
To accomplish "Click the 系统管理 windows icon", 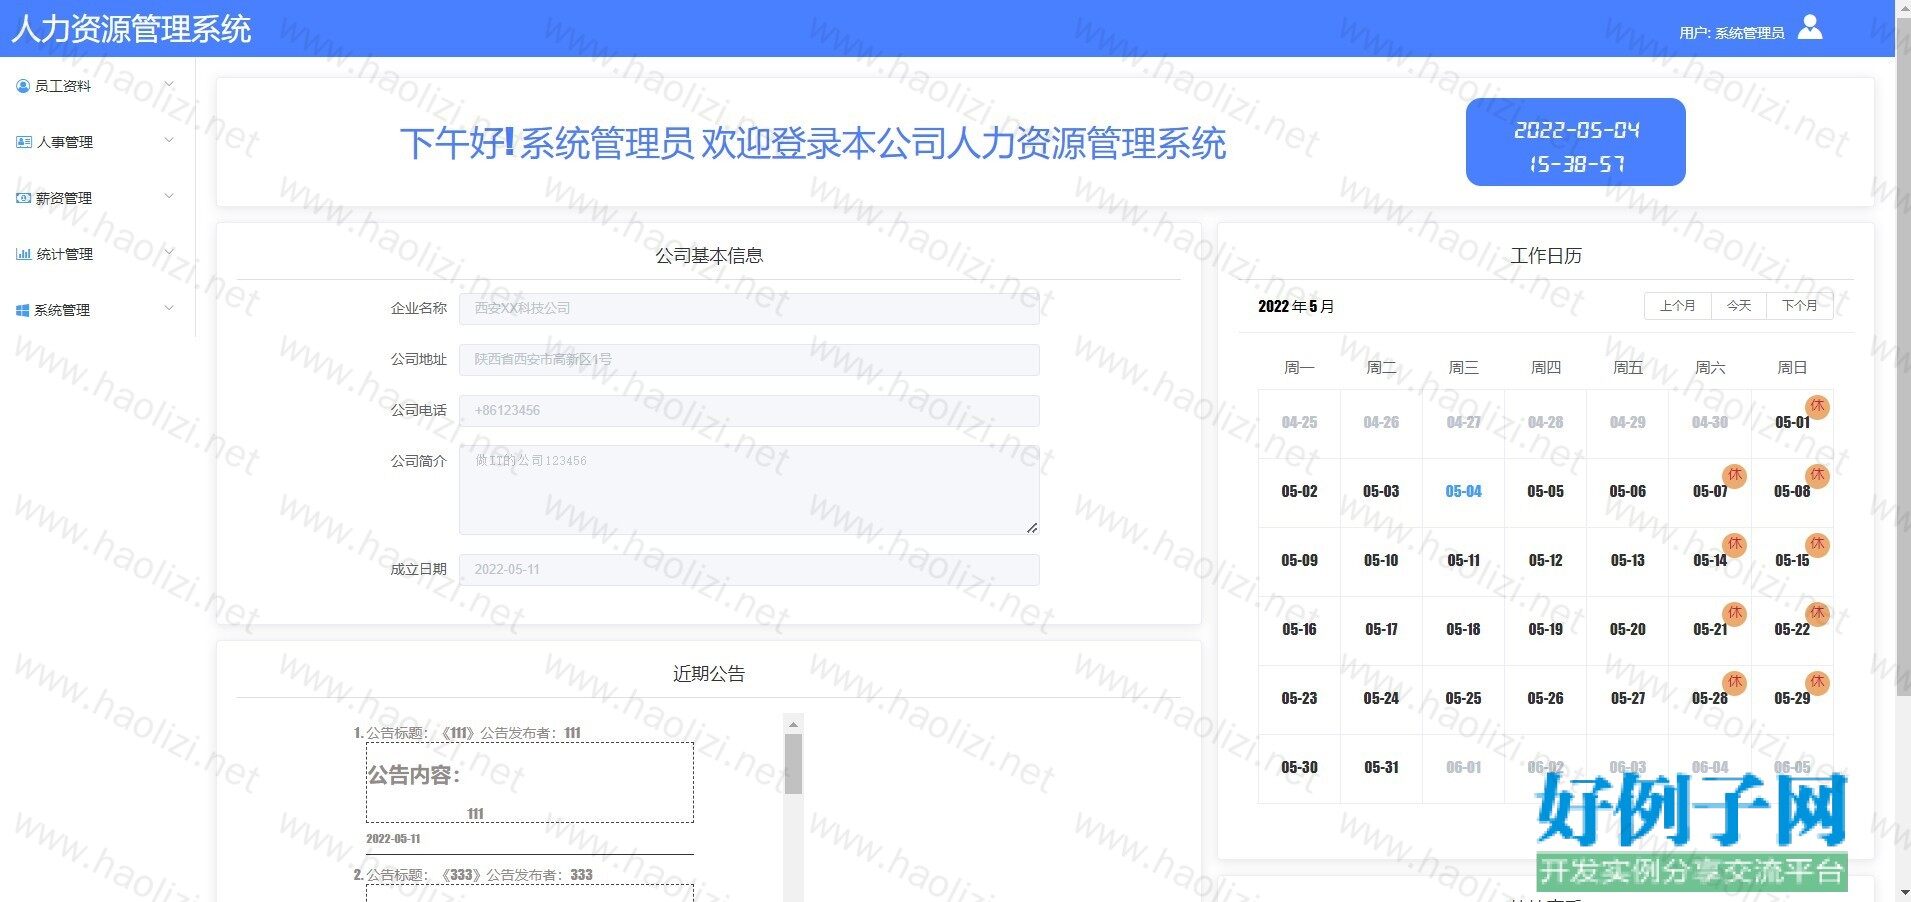I will (23, 310).
